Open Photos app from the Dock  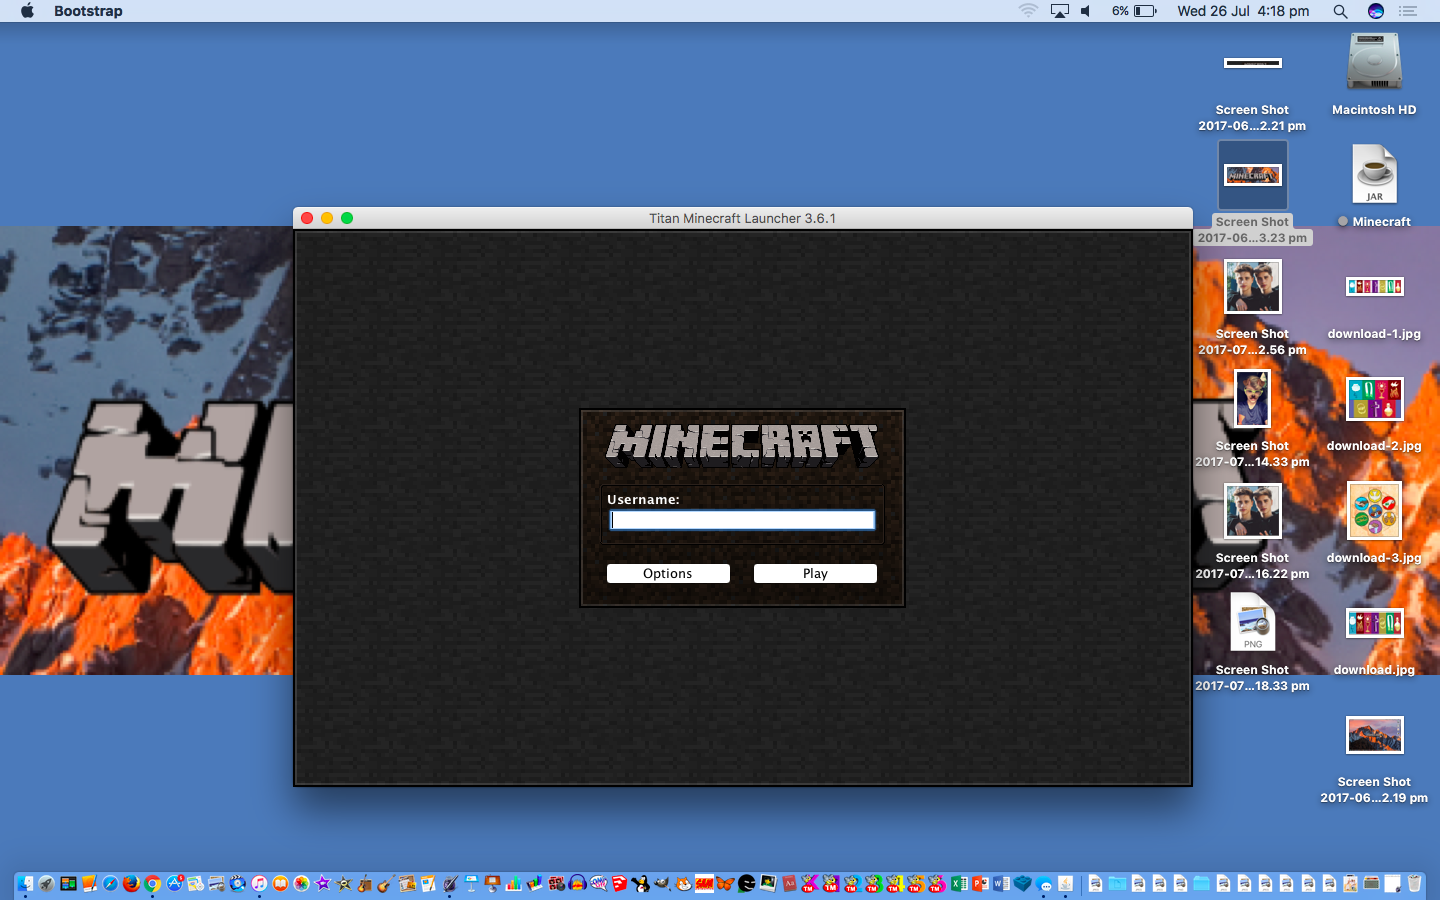tap(301, 883)
